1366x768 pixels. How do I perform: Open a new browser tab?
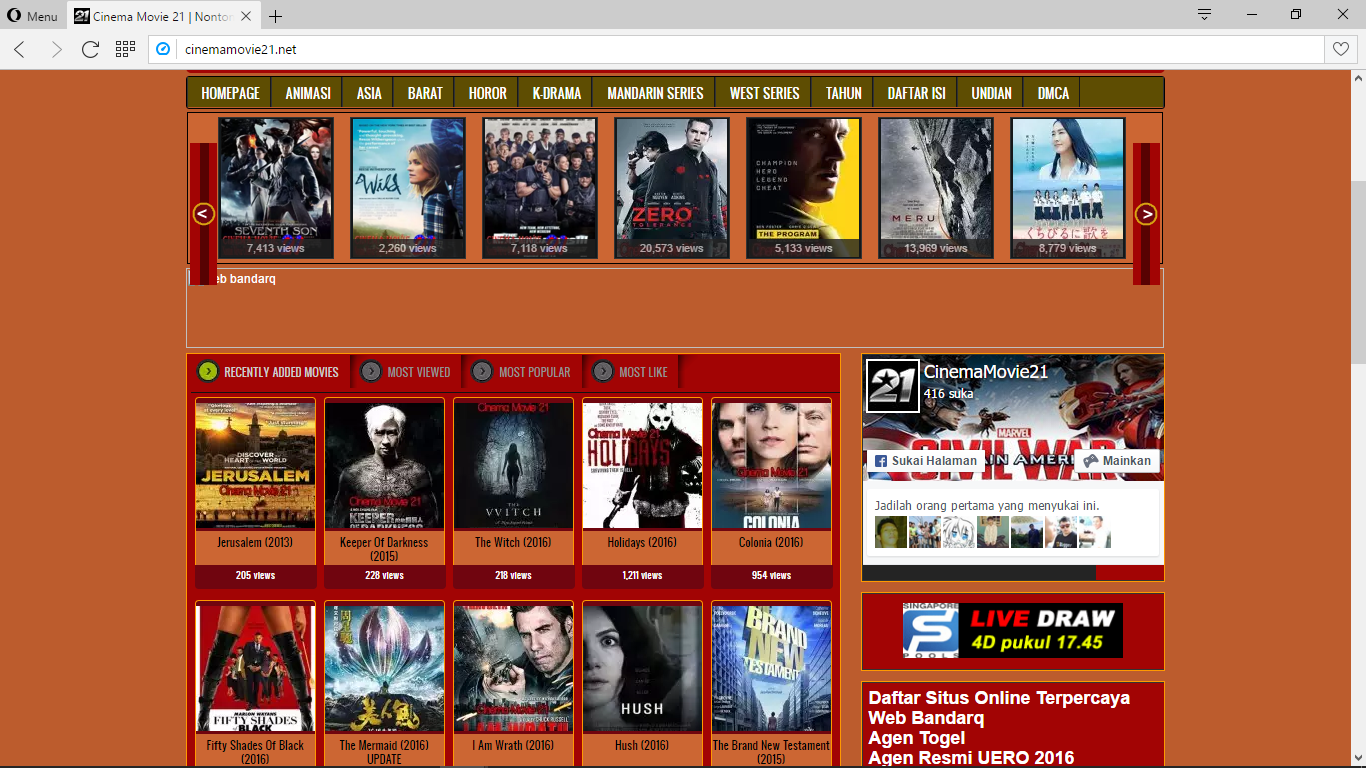[x=276, y=16]
